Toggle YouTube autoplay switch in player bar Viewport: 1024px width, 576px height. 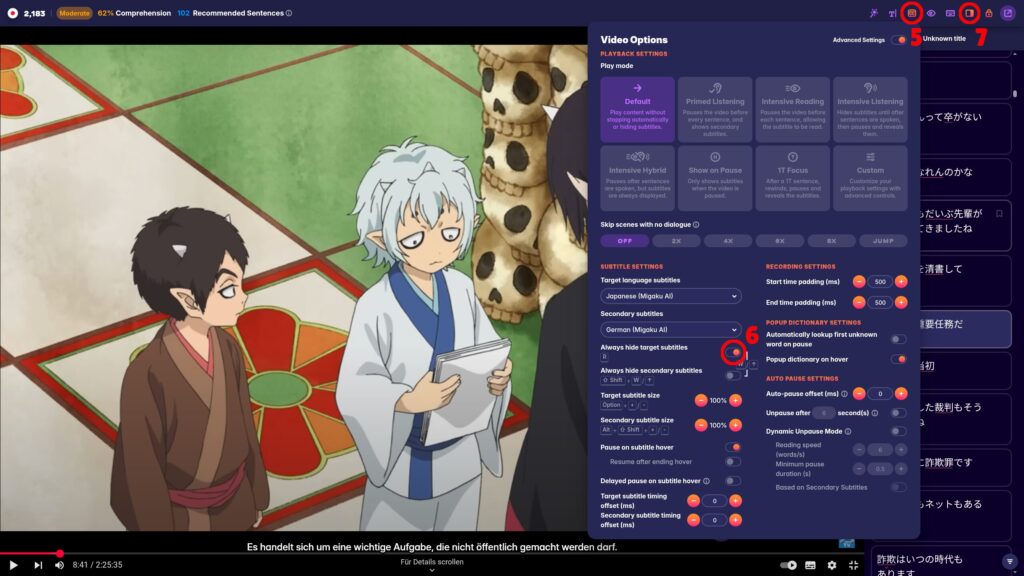(x=788, y=565)
